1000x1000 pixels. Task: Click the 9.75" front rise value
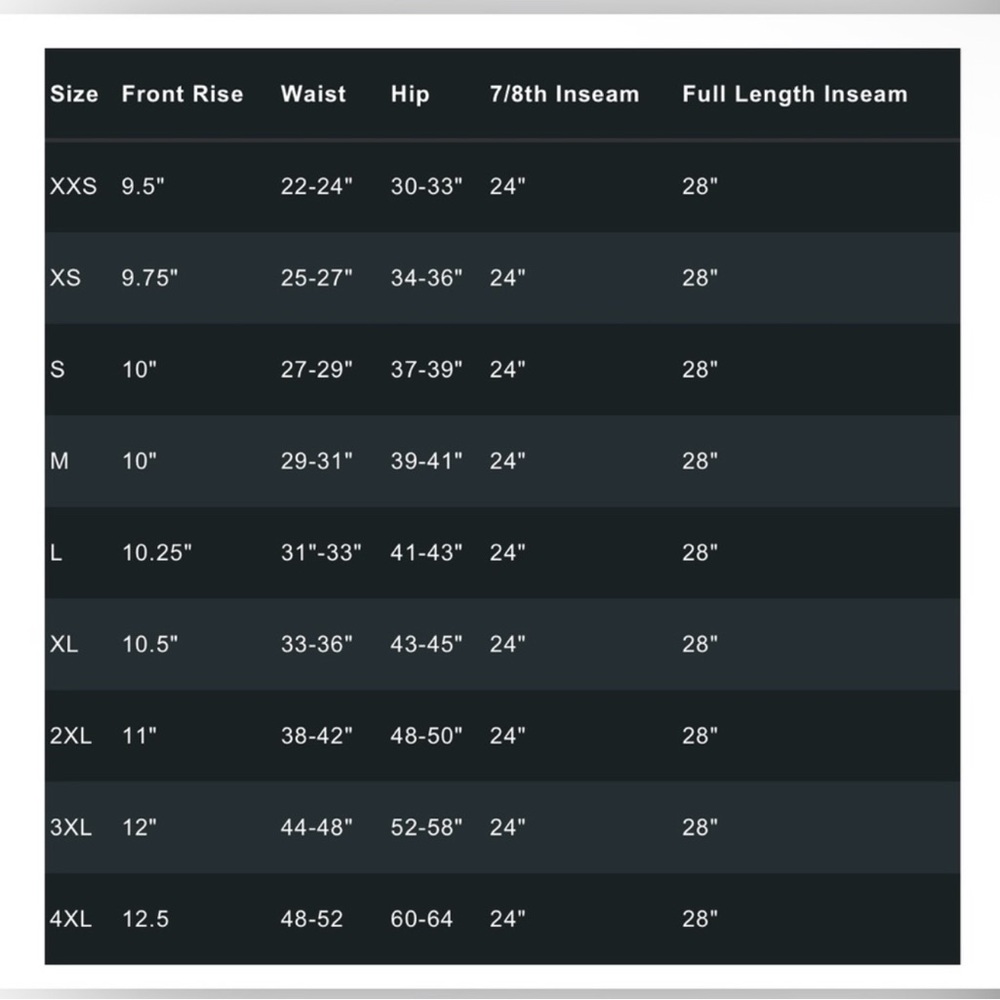pyautogui.click(x=150, y=277)
